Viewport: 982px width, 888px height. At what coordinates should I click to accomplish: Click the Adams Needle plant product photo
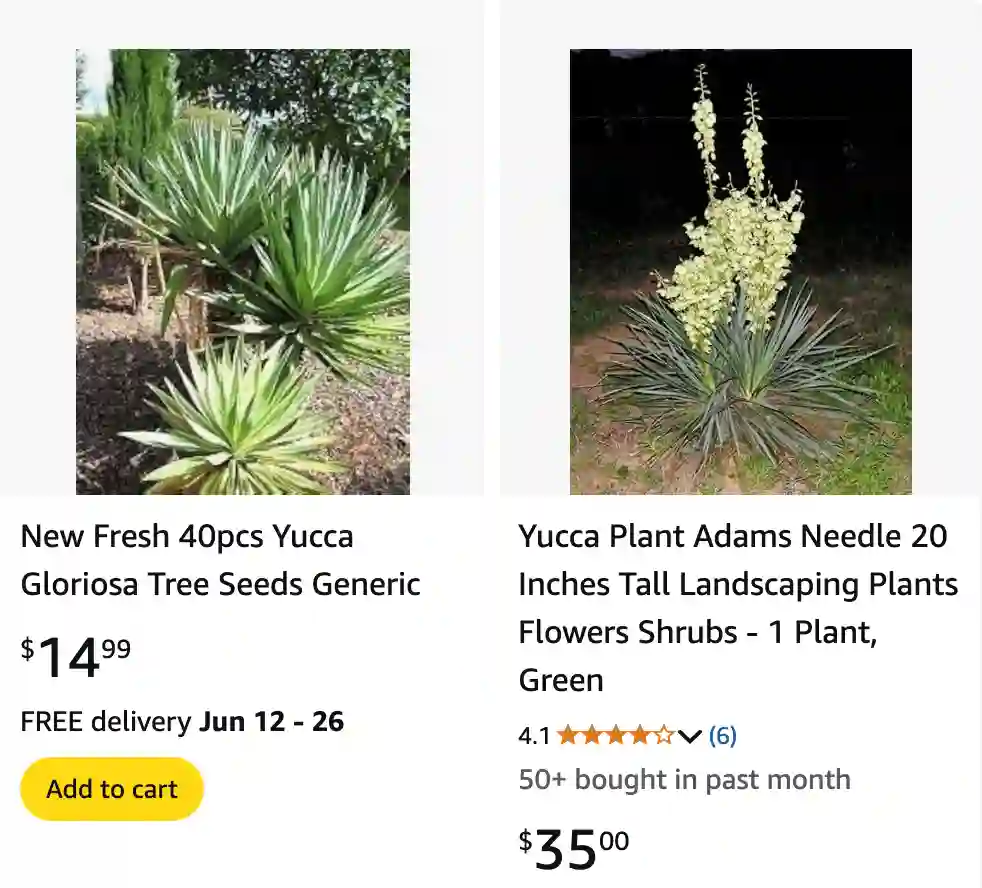click(740, 270)
